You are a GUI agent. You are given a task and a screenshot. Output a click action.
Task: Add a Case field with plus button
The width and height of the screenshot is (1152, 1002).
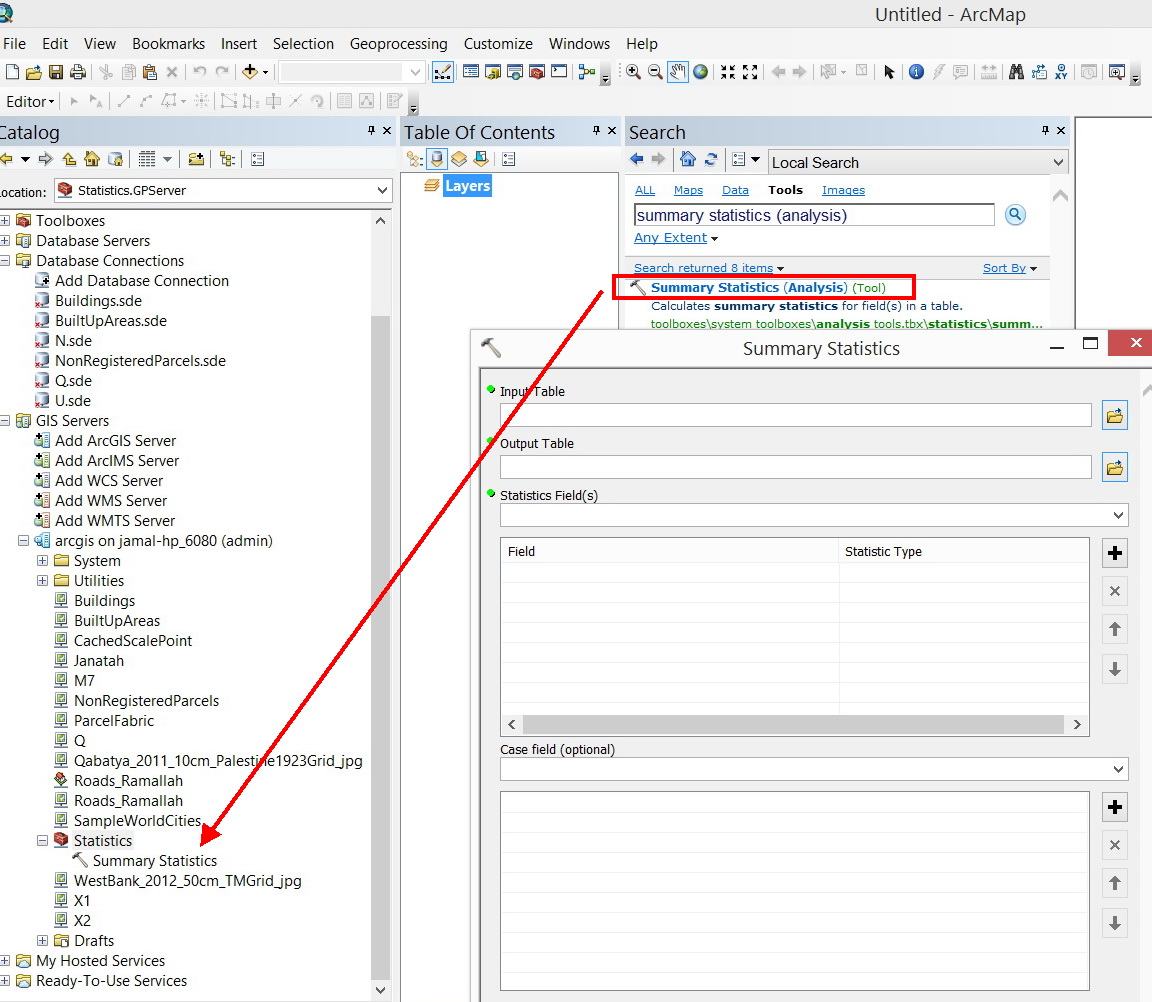click(1115, 807)
